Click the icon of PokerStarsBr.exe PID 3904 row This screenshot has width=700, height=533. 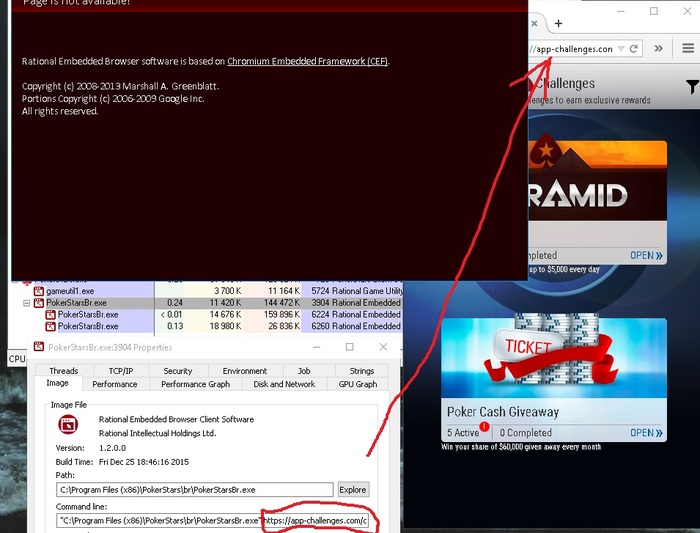pyautogui.click(x=39, y=303)
